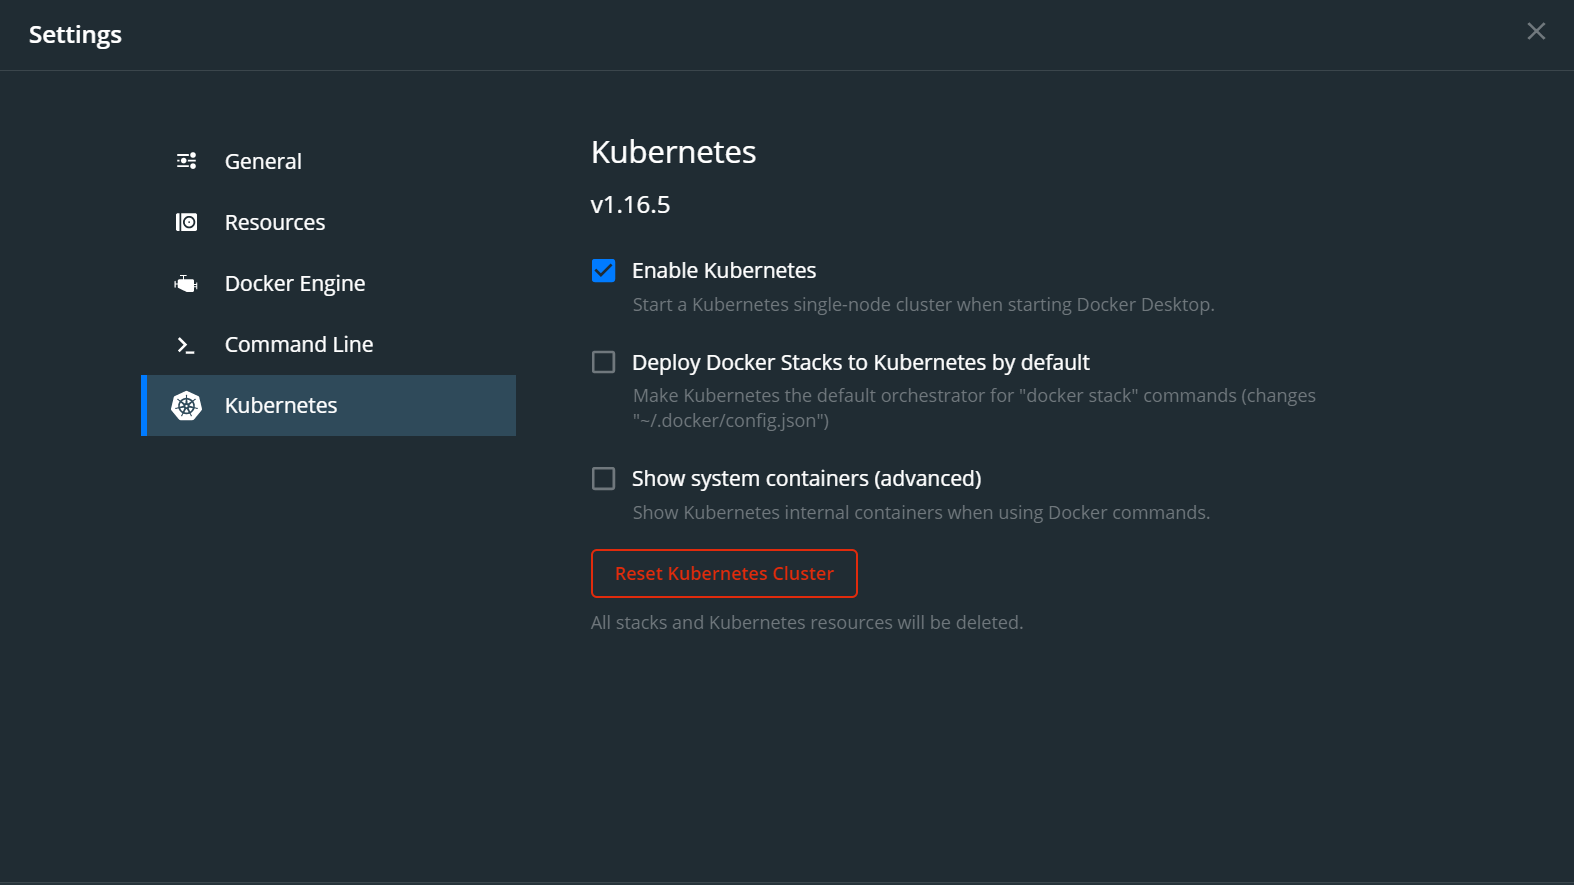1574x885 pixels.
Task: Click the Docker Engine icon
Action: (186, 283)
